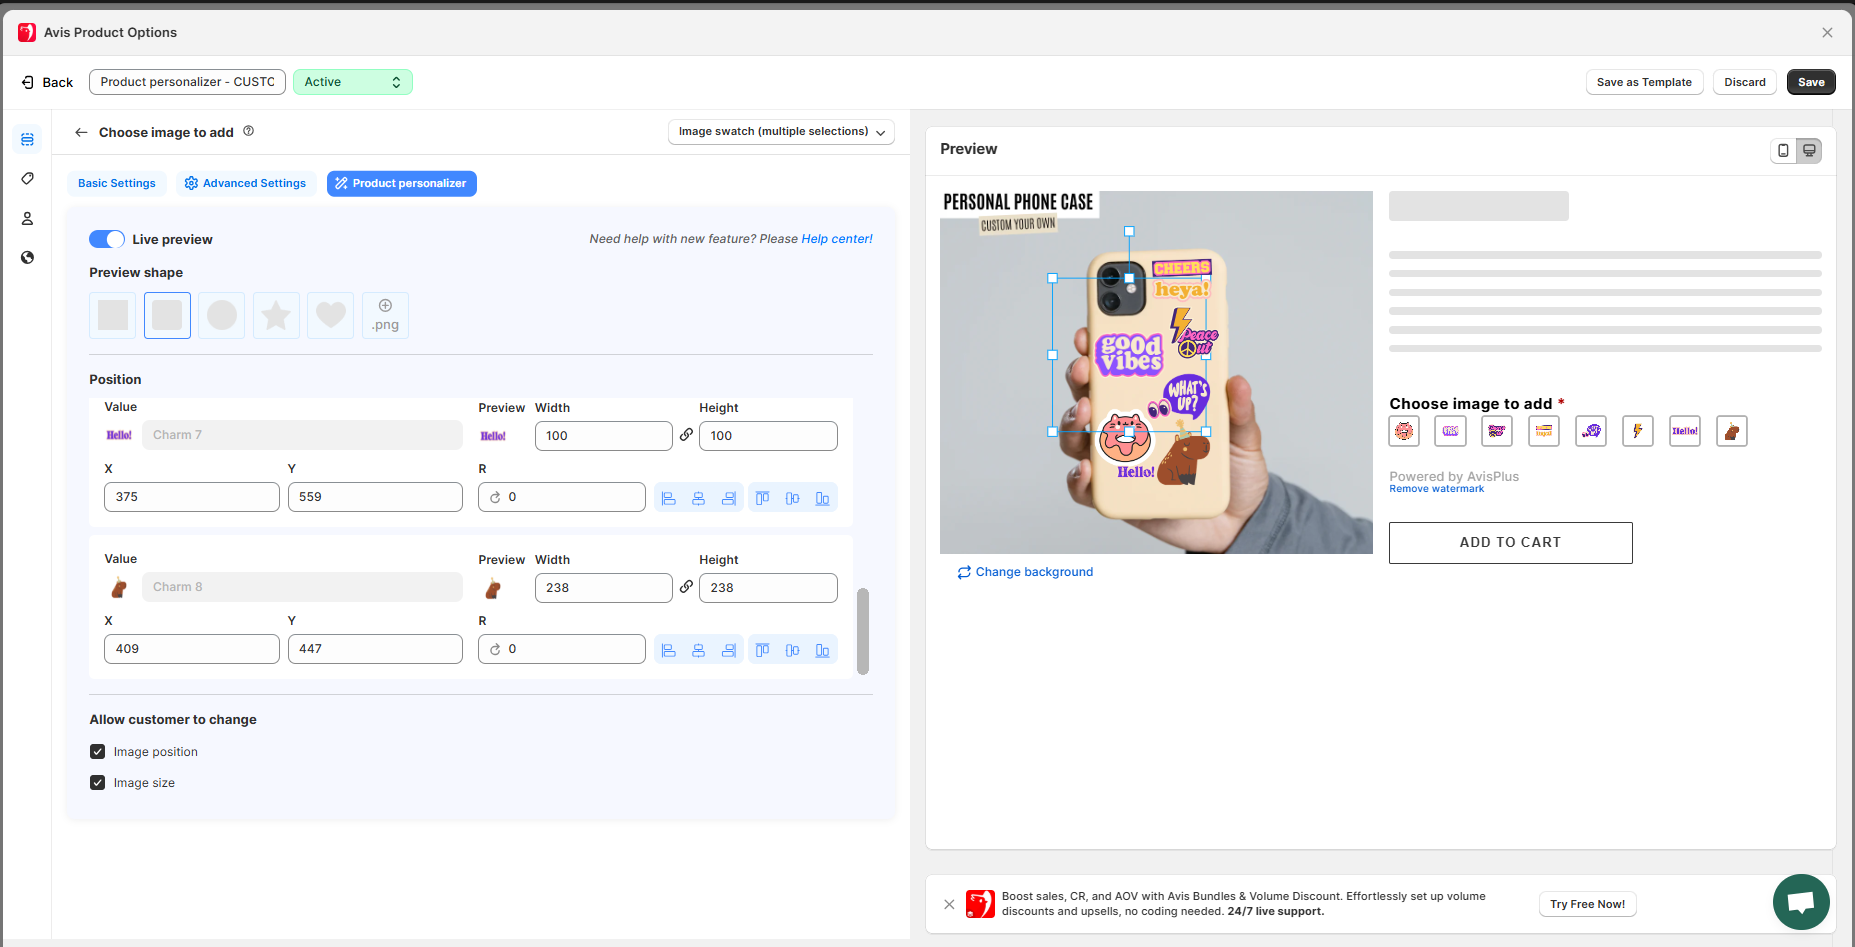Screen dimensions: 1855x947
Task: Open the Help center link
Action: pyautogui.click(x=836, y=239)
